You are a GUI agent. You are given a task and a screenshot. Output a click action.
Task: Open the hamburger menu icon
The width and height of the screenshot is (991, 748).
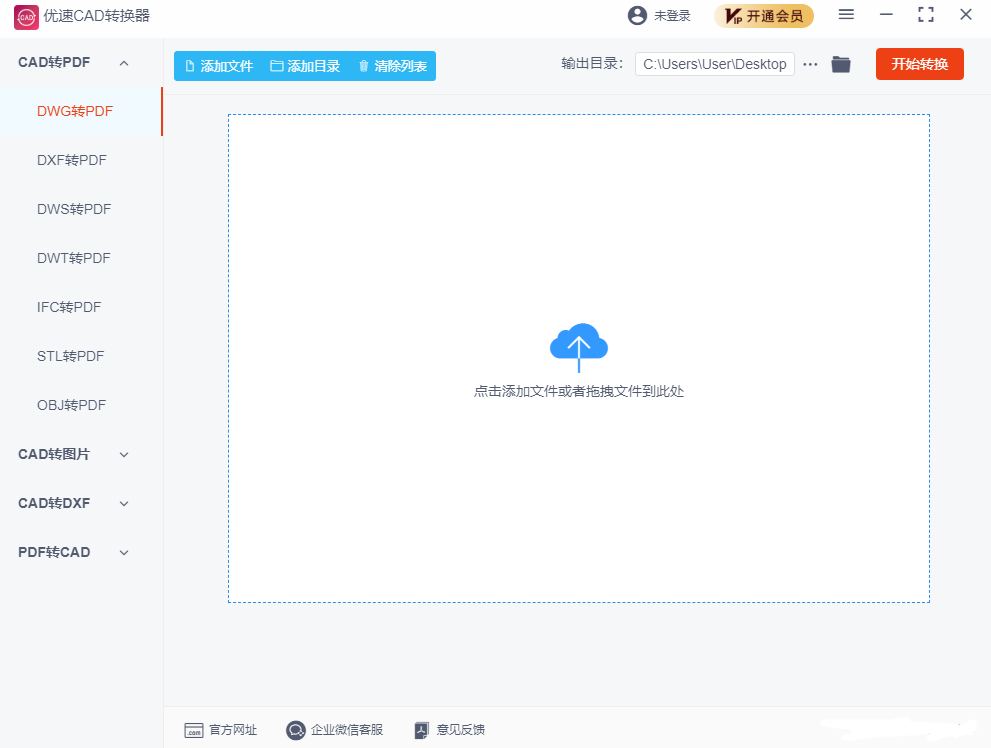[x=846, y=15]
